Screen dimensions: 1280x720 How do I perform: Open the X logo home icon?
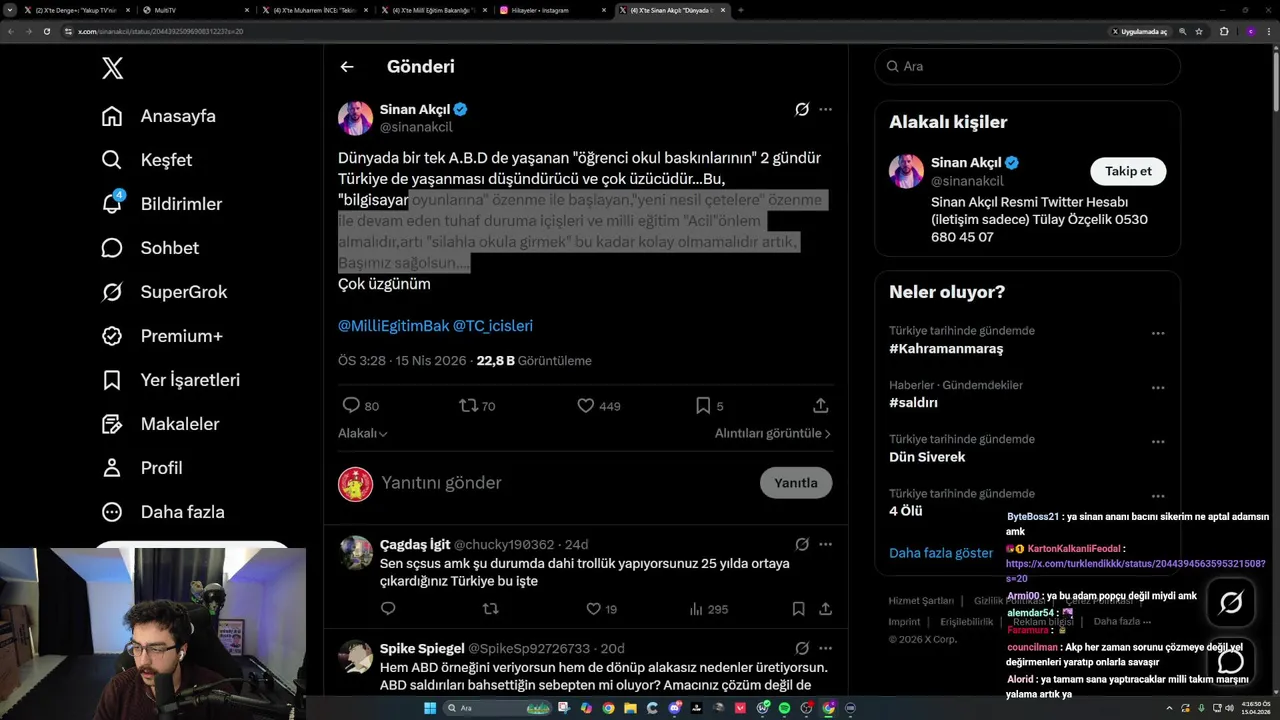(112, 68)
